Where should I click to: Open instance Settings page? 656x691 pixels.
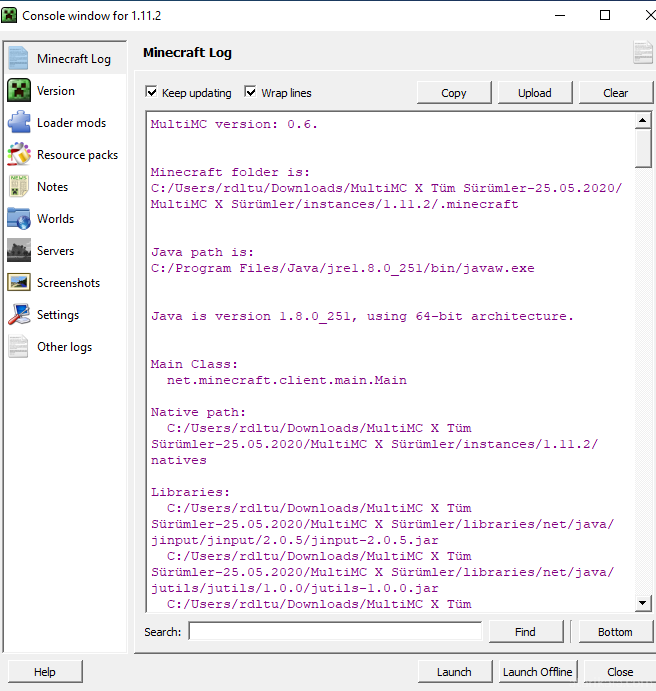(66, 315)
